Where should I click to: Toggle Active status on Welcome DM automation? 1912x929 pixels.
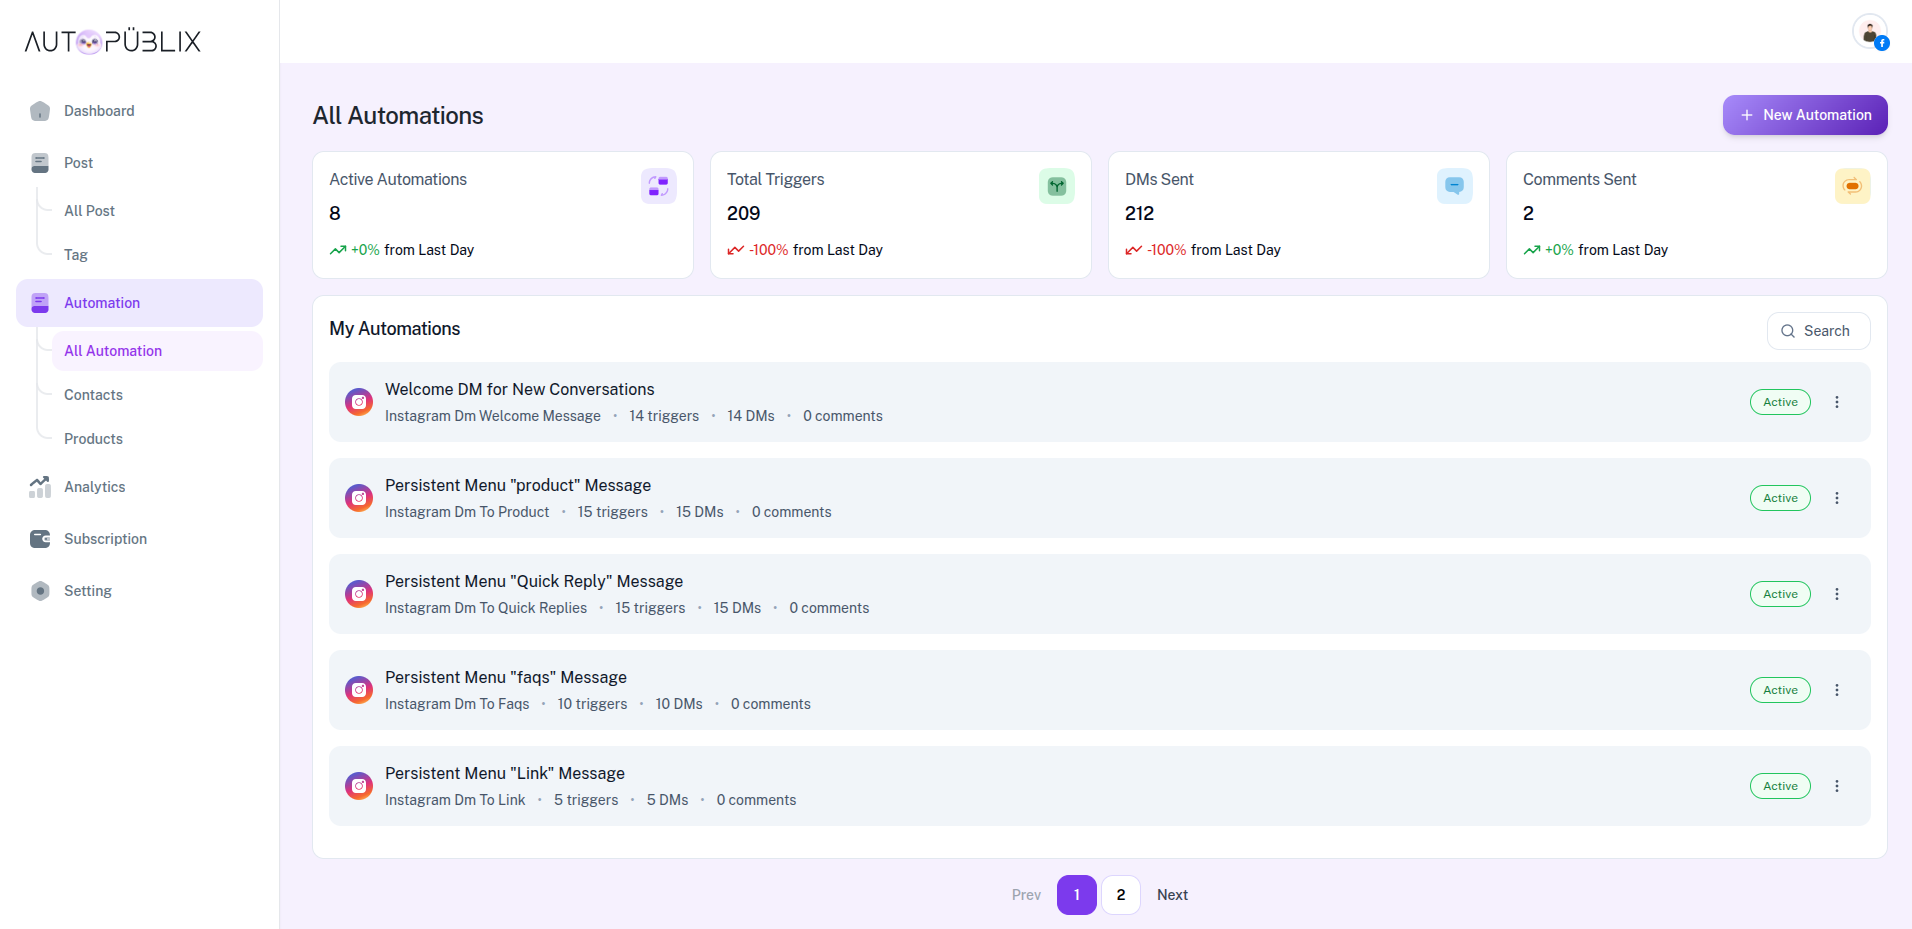point(1779,402)
